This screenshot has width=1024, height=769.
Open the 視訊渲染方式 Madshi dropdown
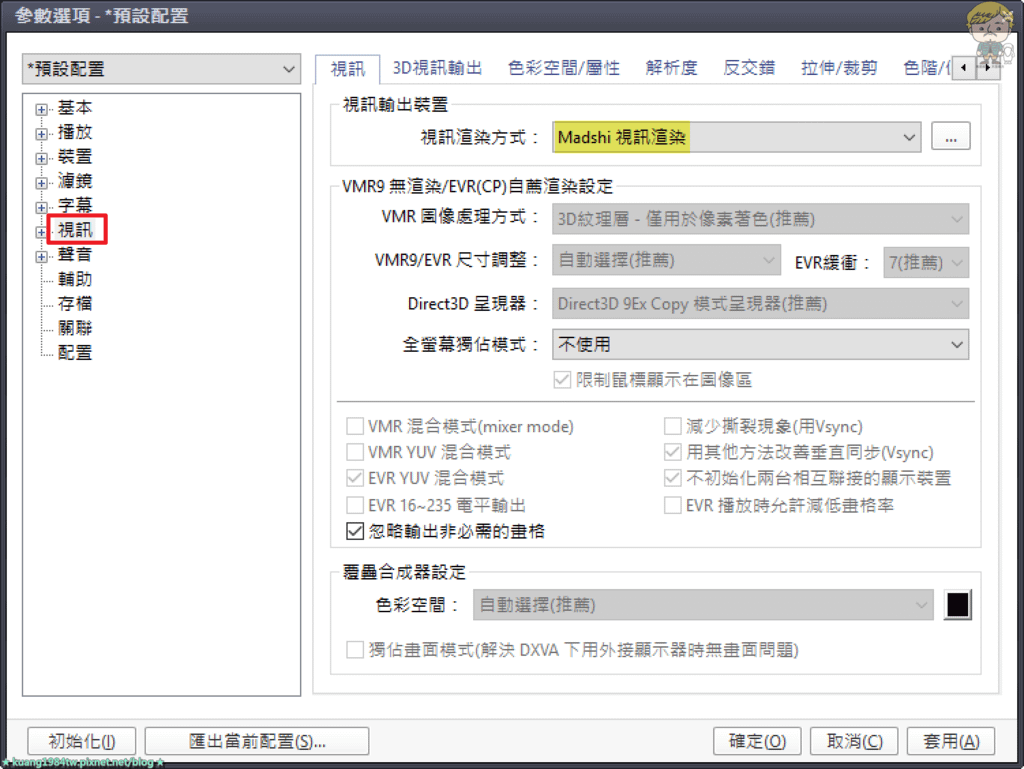pos(737,137)
